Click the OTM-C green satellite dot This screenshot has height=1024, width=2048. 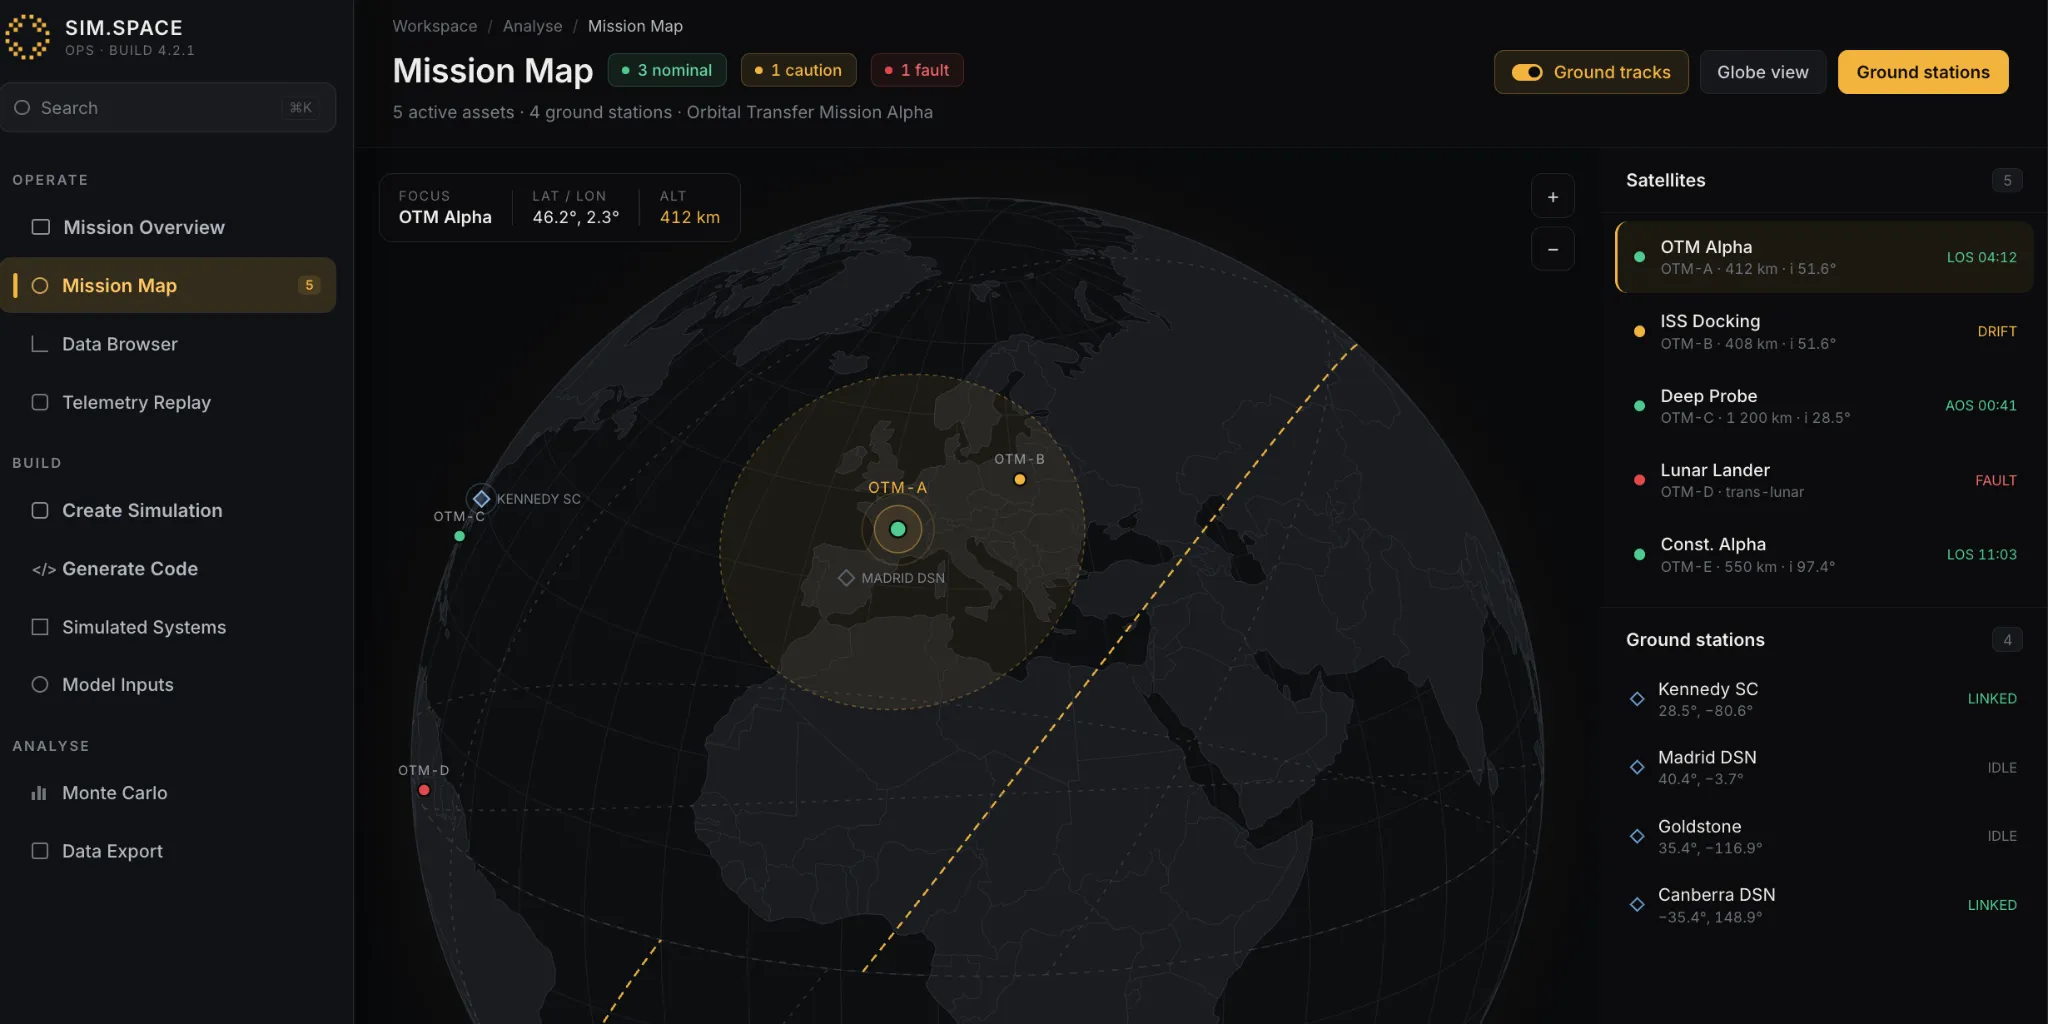pyautogui.click(x=460, y=537)
